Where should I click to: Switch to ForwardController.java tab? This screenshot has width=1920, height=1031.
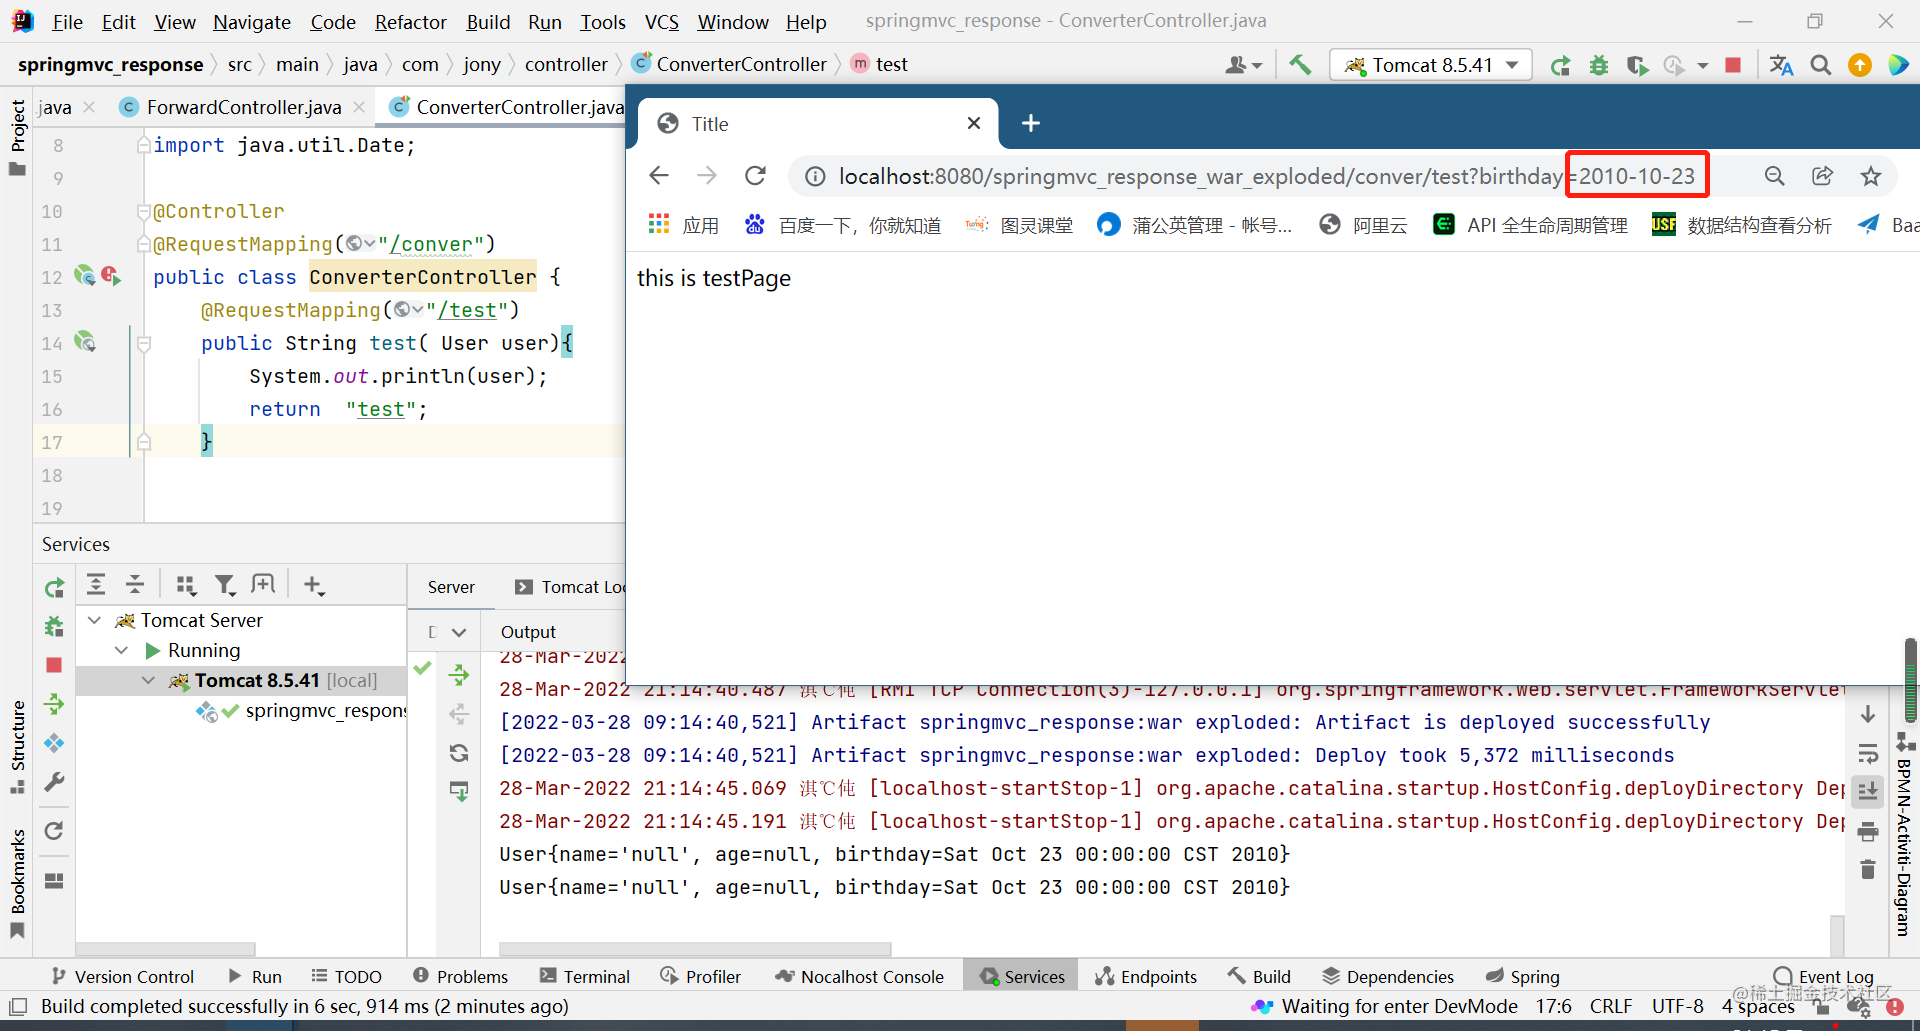click(243, 107)
